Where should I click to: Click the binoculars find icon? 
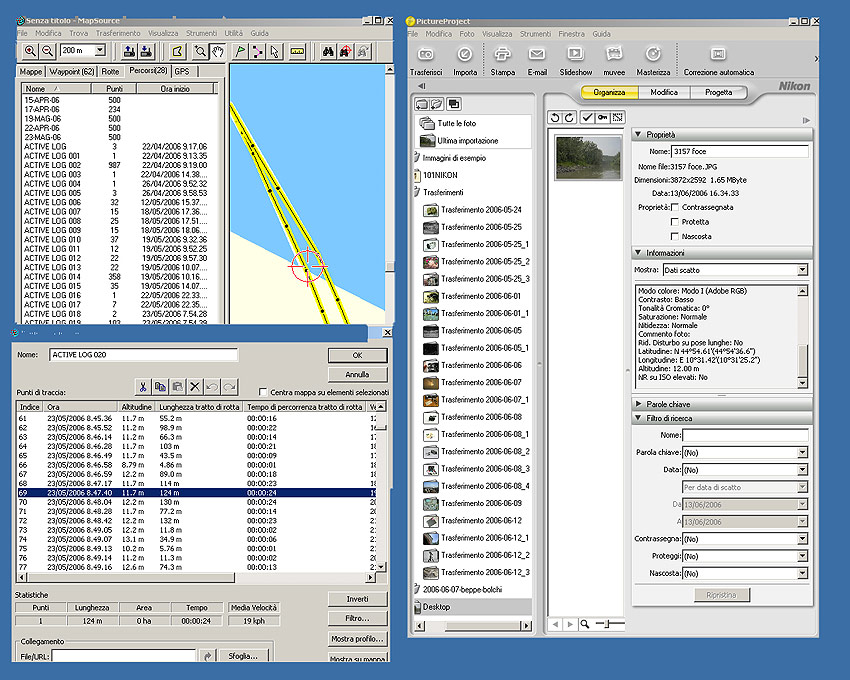(x=328, y=52)
